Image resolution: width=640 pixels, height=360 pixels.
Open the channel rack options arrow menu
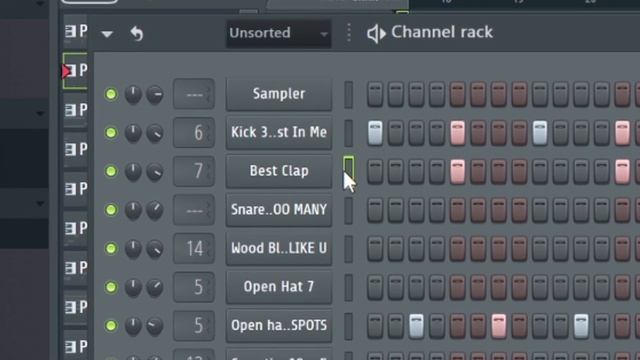[107, 34]
